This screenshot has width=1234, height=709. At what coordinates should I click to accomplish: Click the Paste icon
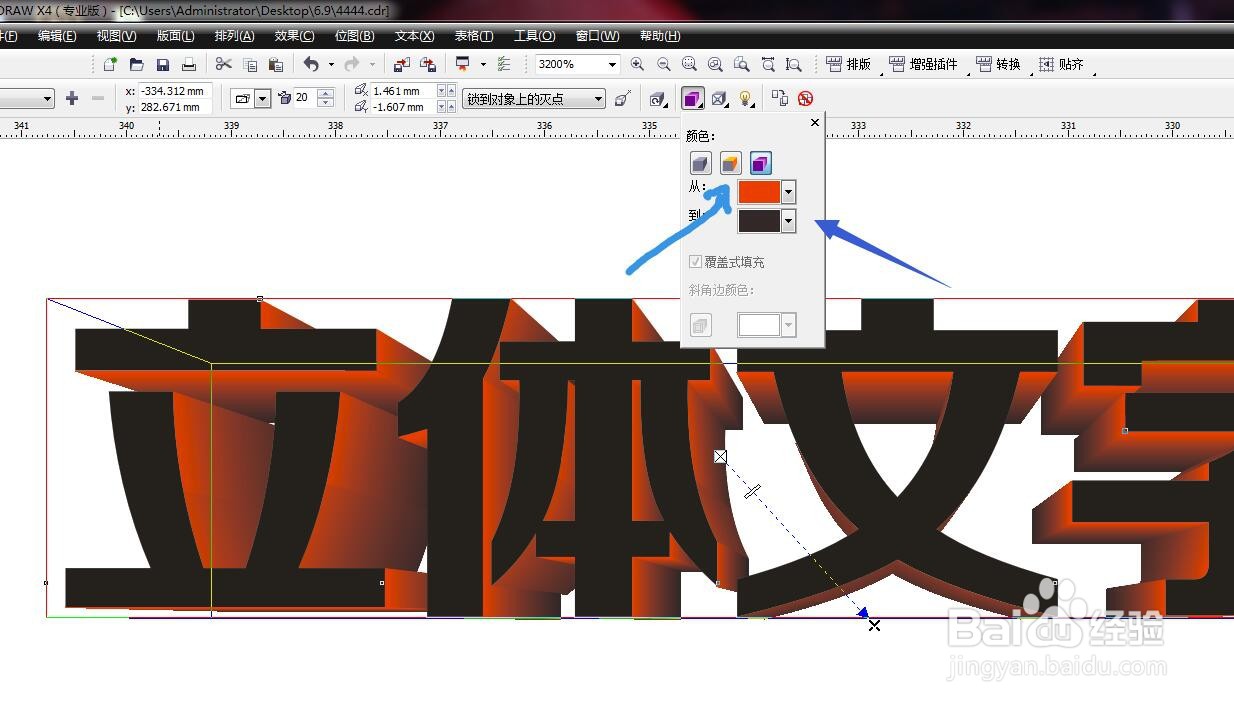point(276,64)
